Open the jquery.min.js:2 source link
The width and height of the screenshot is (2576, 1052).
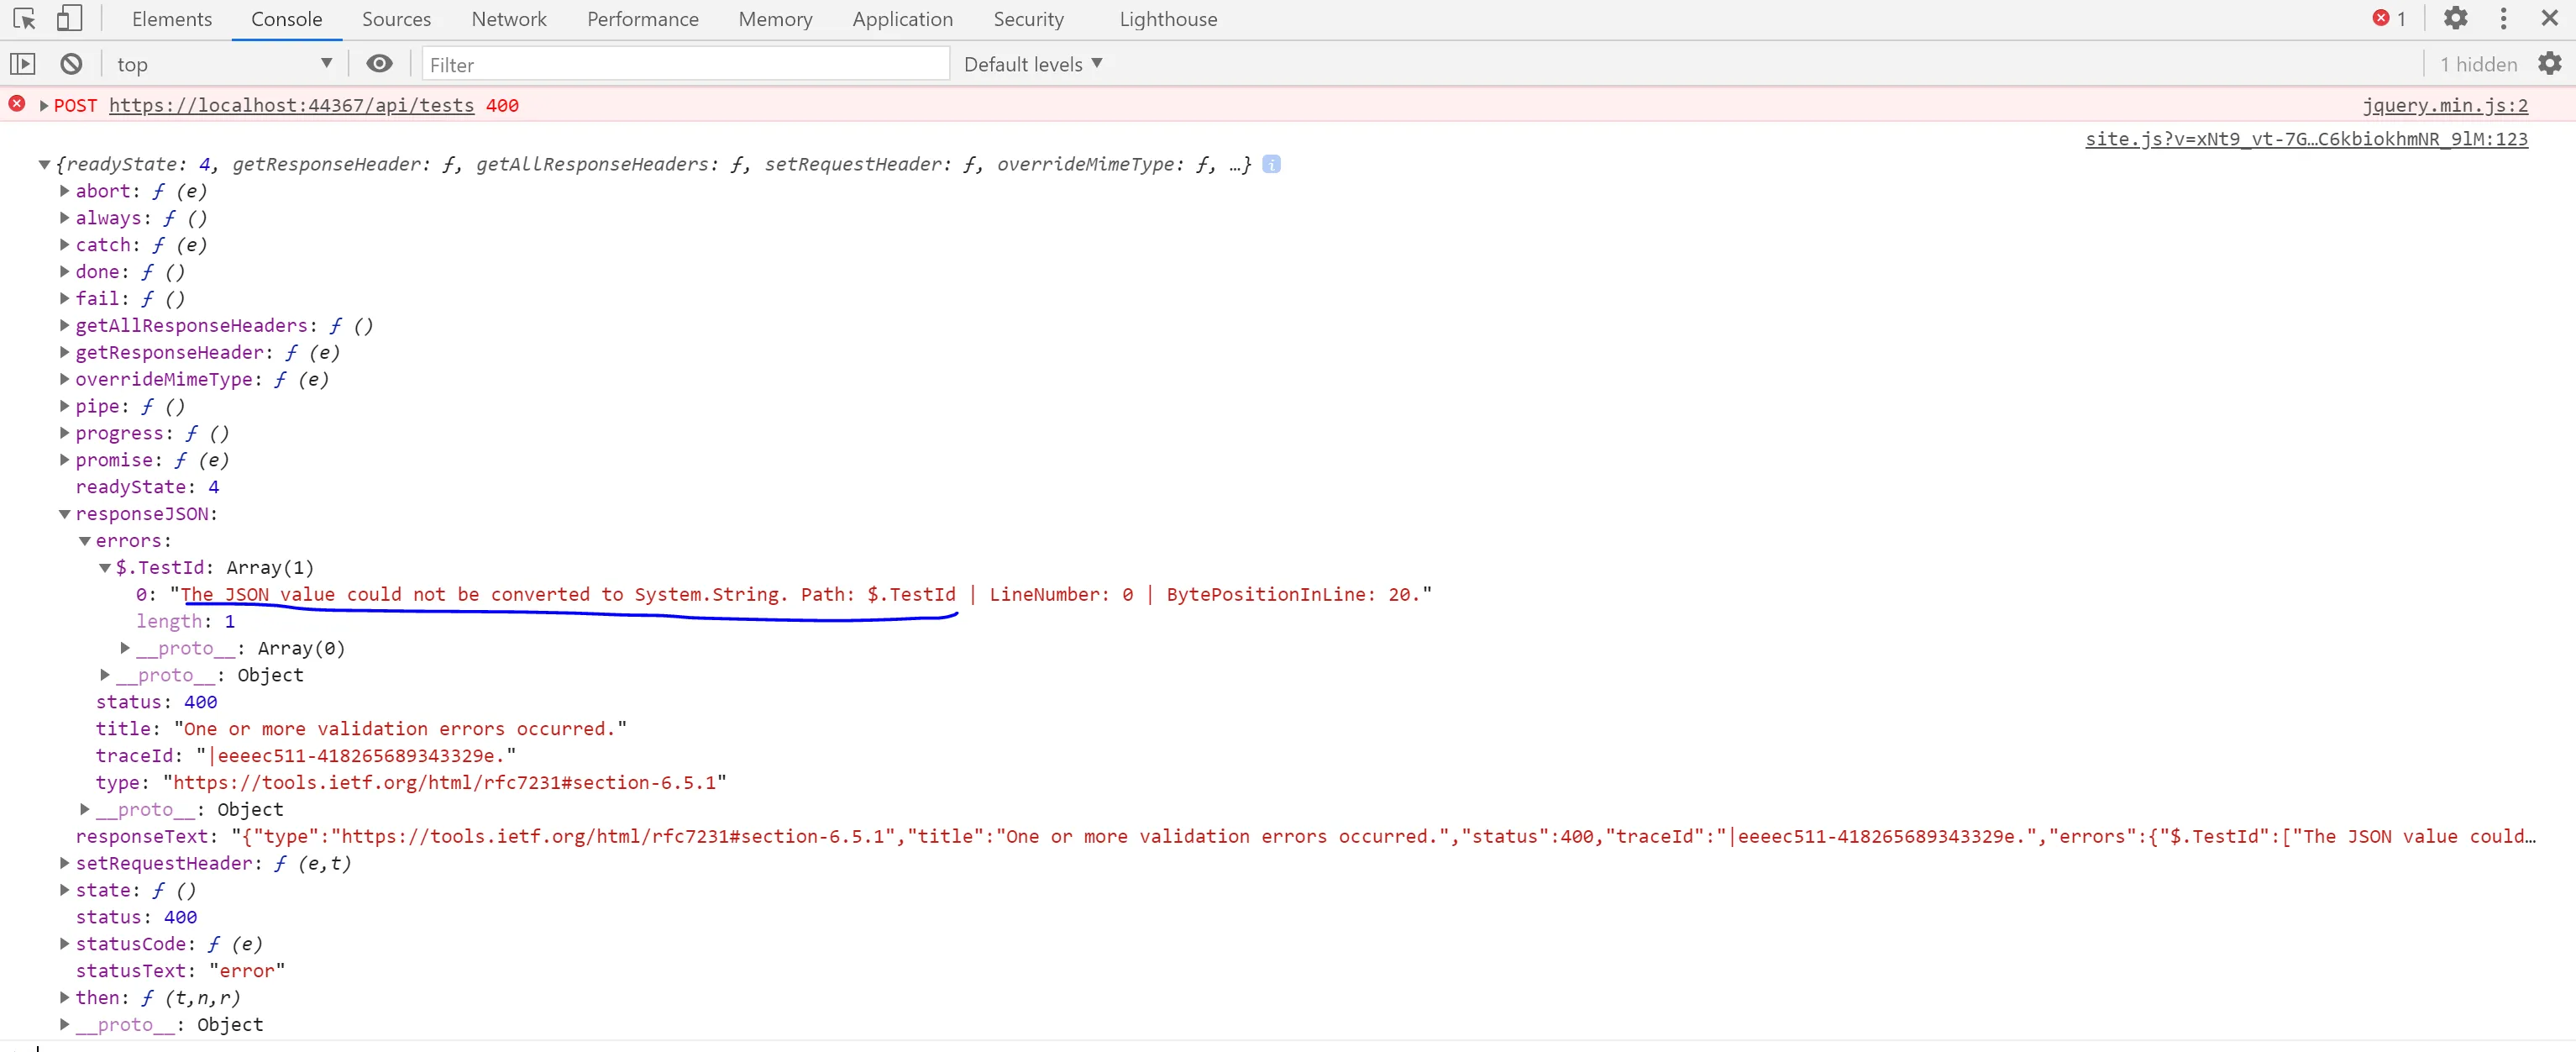(x=2444, y=105)
